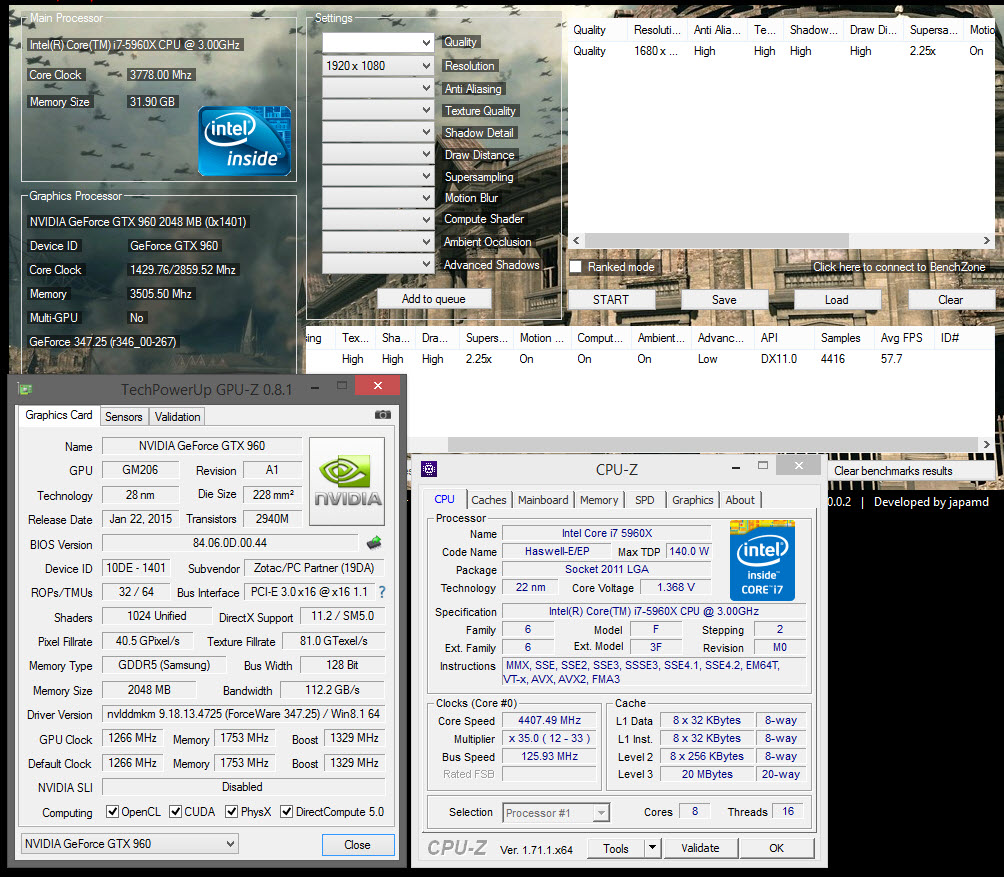1004x877 pixels.
Task: Click the 57.7 Avg FPS result value
Action: 891,359
